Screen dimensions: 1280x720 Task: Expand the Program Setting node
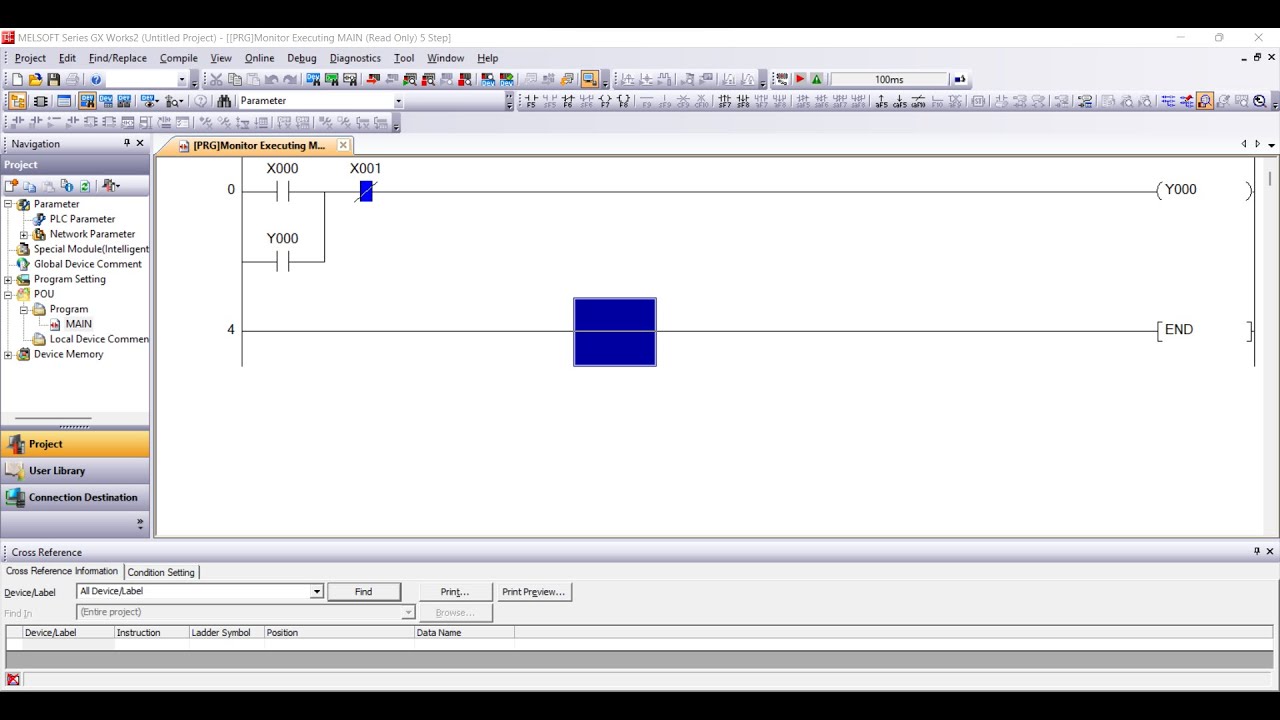(x=8, y=279)
